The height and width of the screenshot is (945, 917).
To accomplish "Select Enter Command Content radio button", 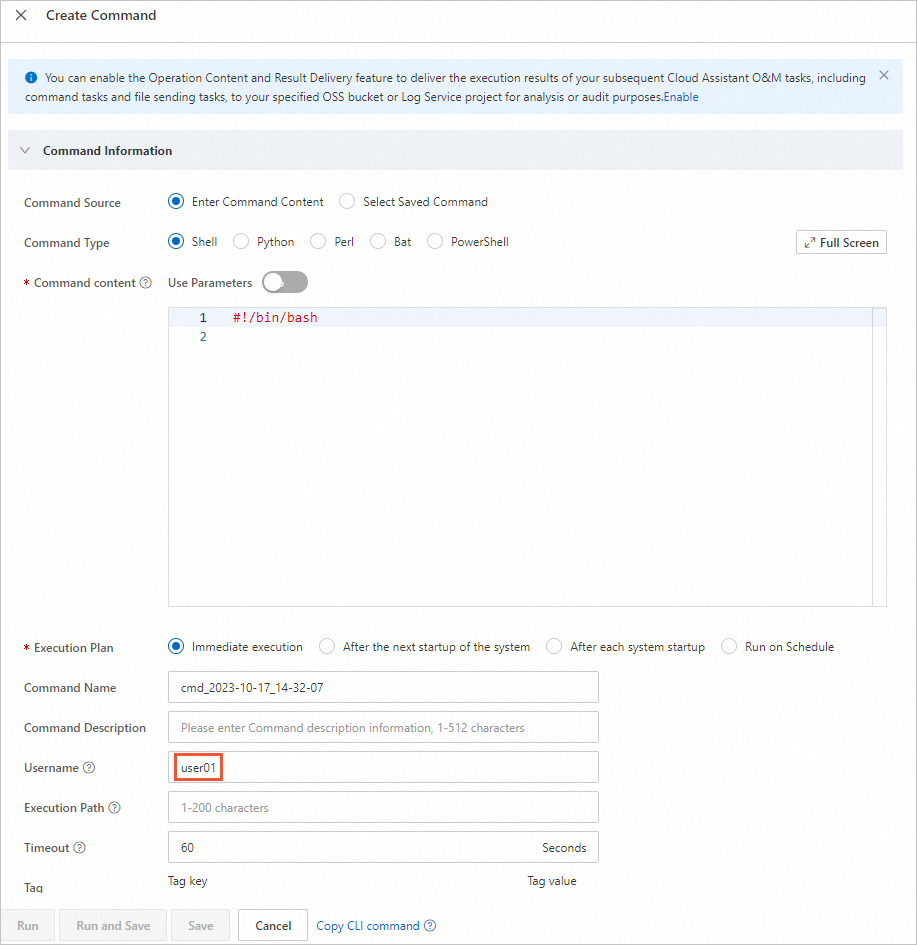I will point(176,201).
